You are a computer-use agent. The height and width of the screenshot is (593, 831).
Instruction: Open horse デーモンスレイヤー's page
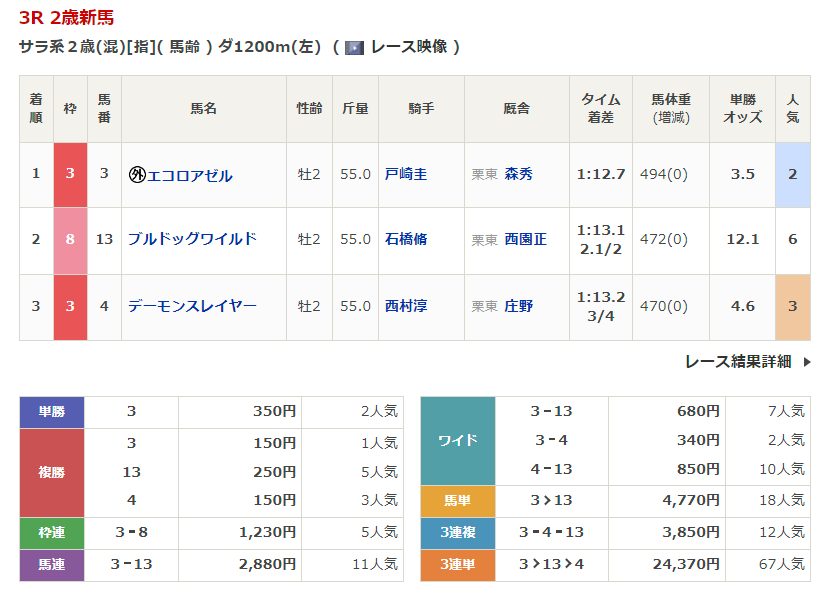[192, 306]
